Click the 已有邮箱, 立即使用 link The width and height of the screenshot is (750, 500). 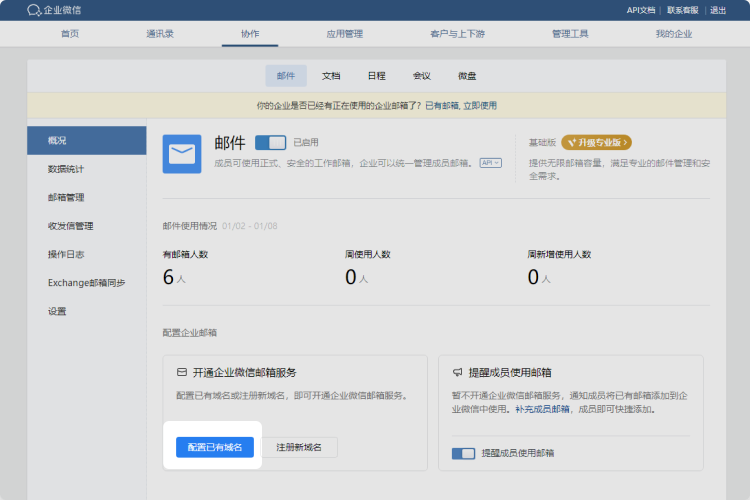[461, 105]
